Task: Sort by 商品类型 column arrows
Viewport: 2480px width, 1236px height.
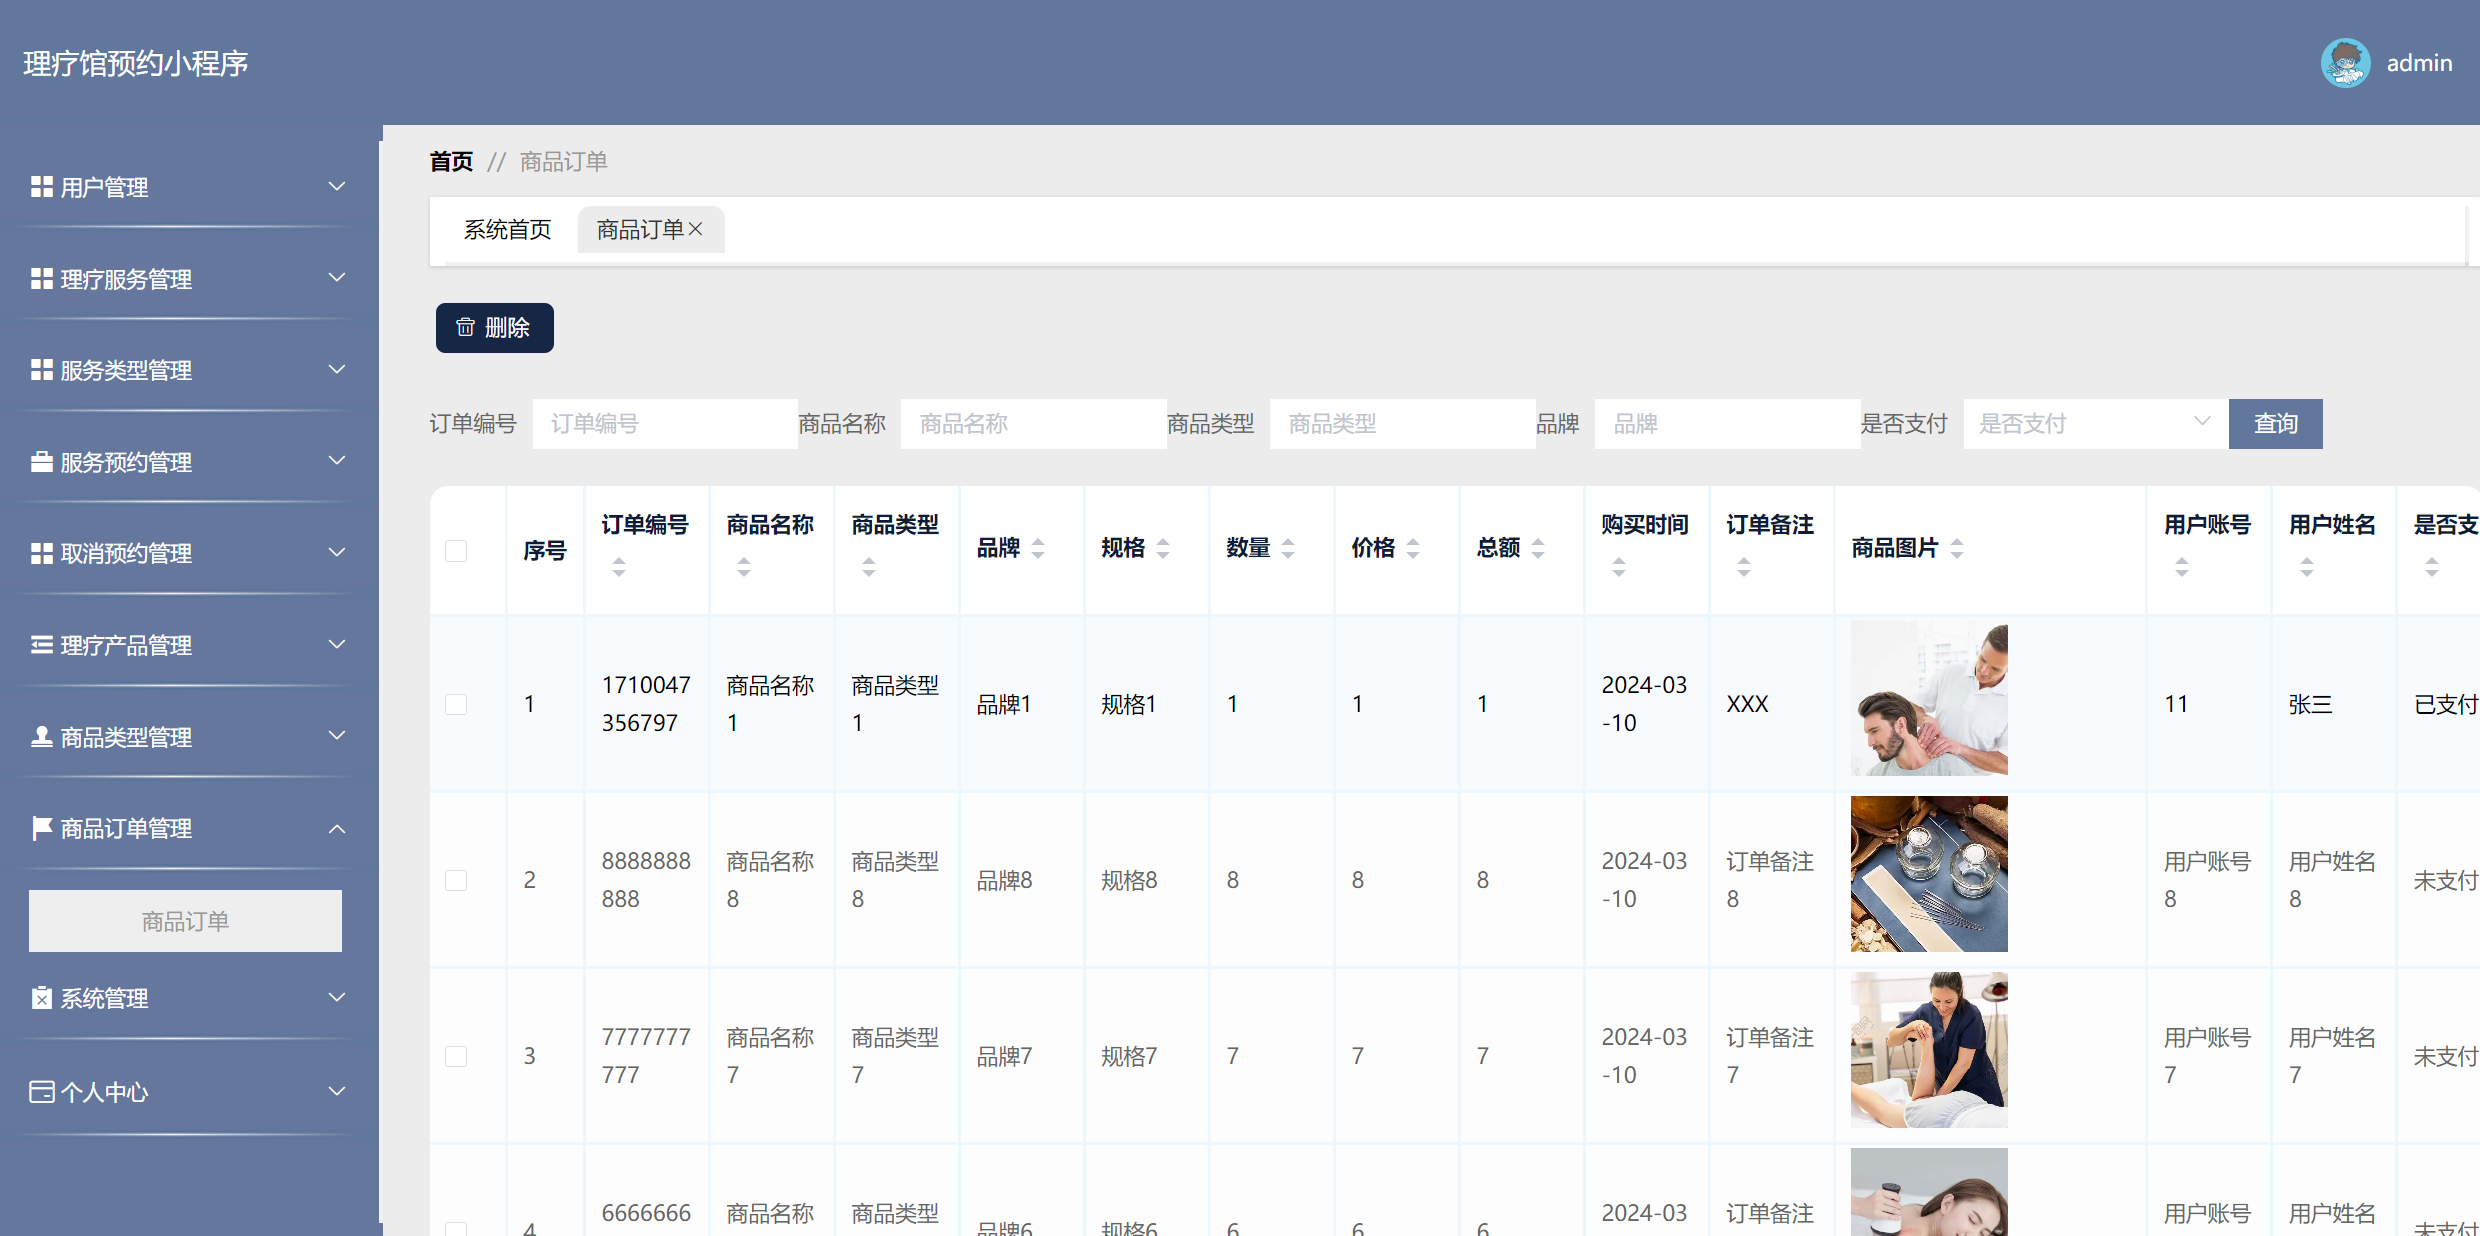Action: click(x=869, y=567)
